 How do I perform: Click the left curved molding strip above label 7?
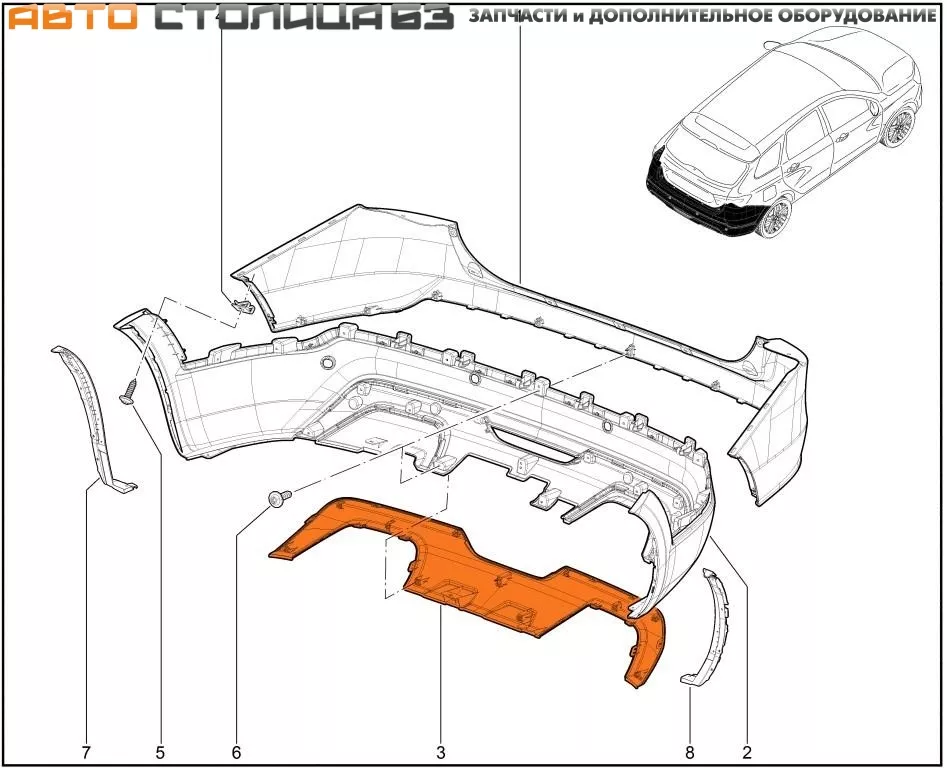93,410
